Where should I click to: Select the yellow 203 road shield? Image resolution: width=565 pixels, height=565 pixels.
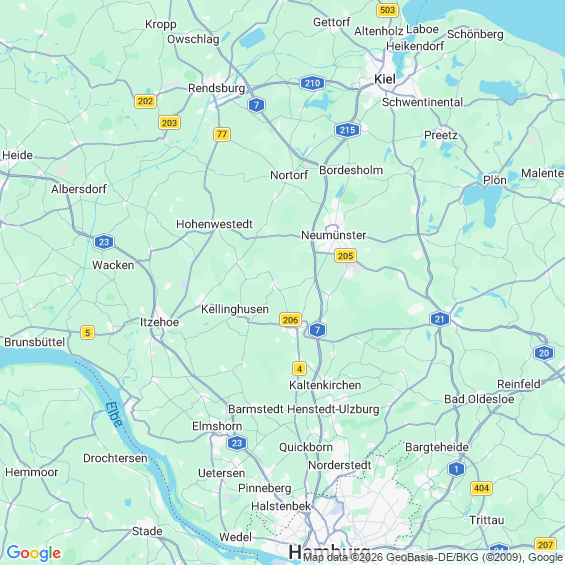[169, 123]
